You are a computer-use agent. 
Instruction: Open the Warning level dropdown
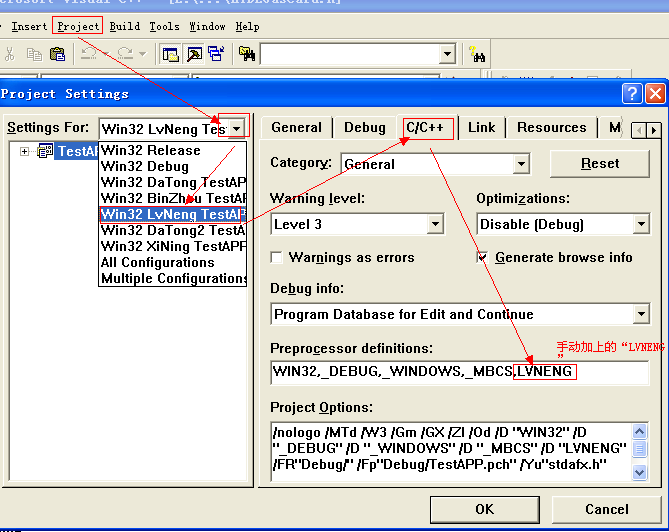pos(435,224)
